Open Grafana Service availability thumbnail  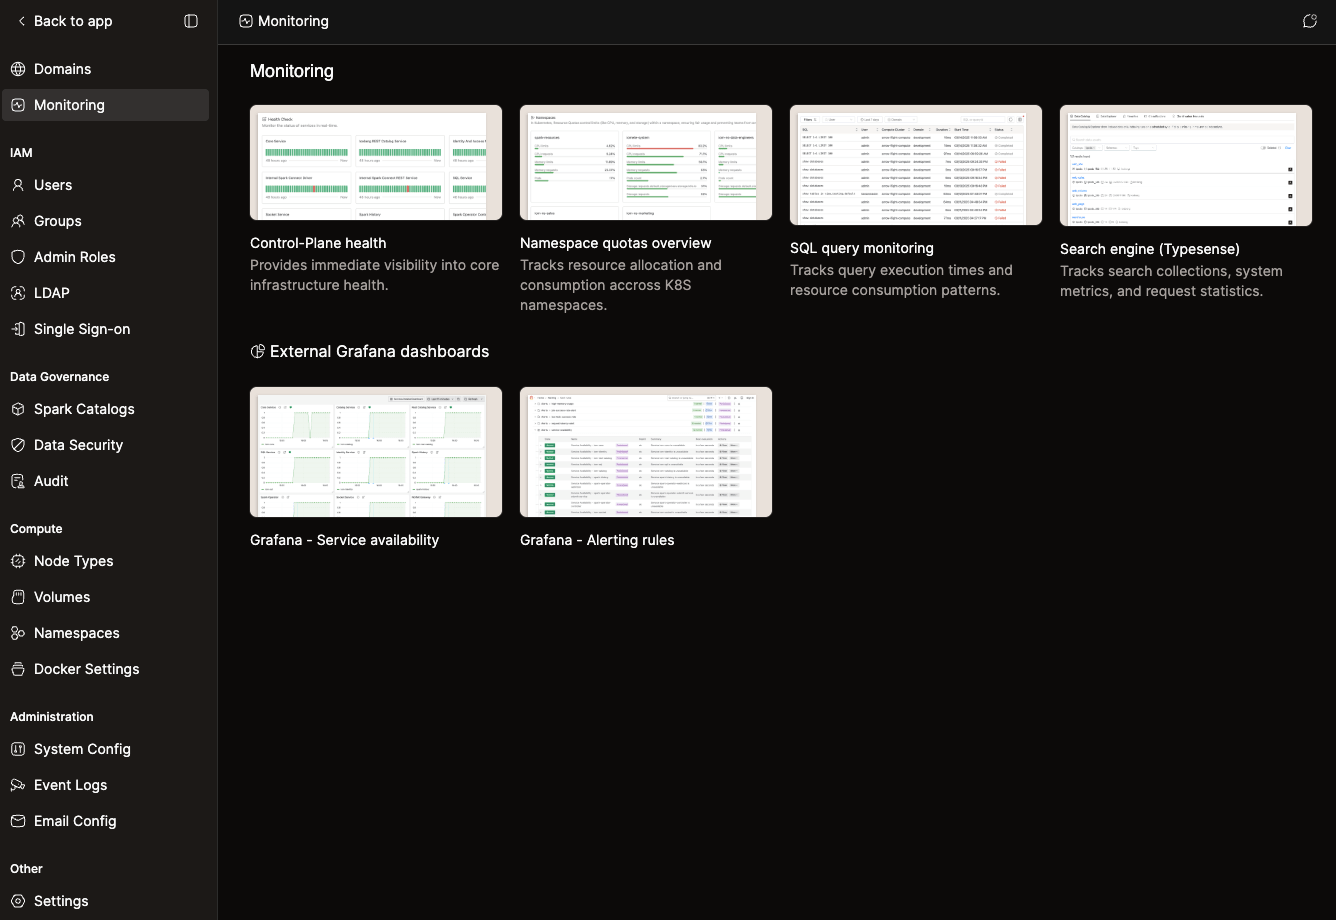coord(376,452)
